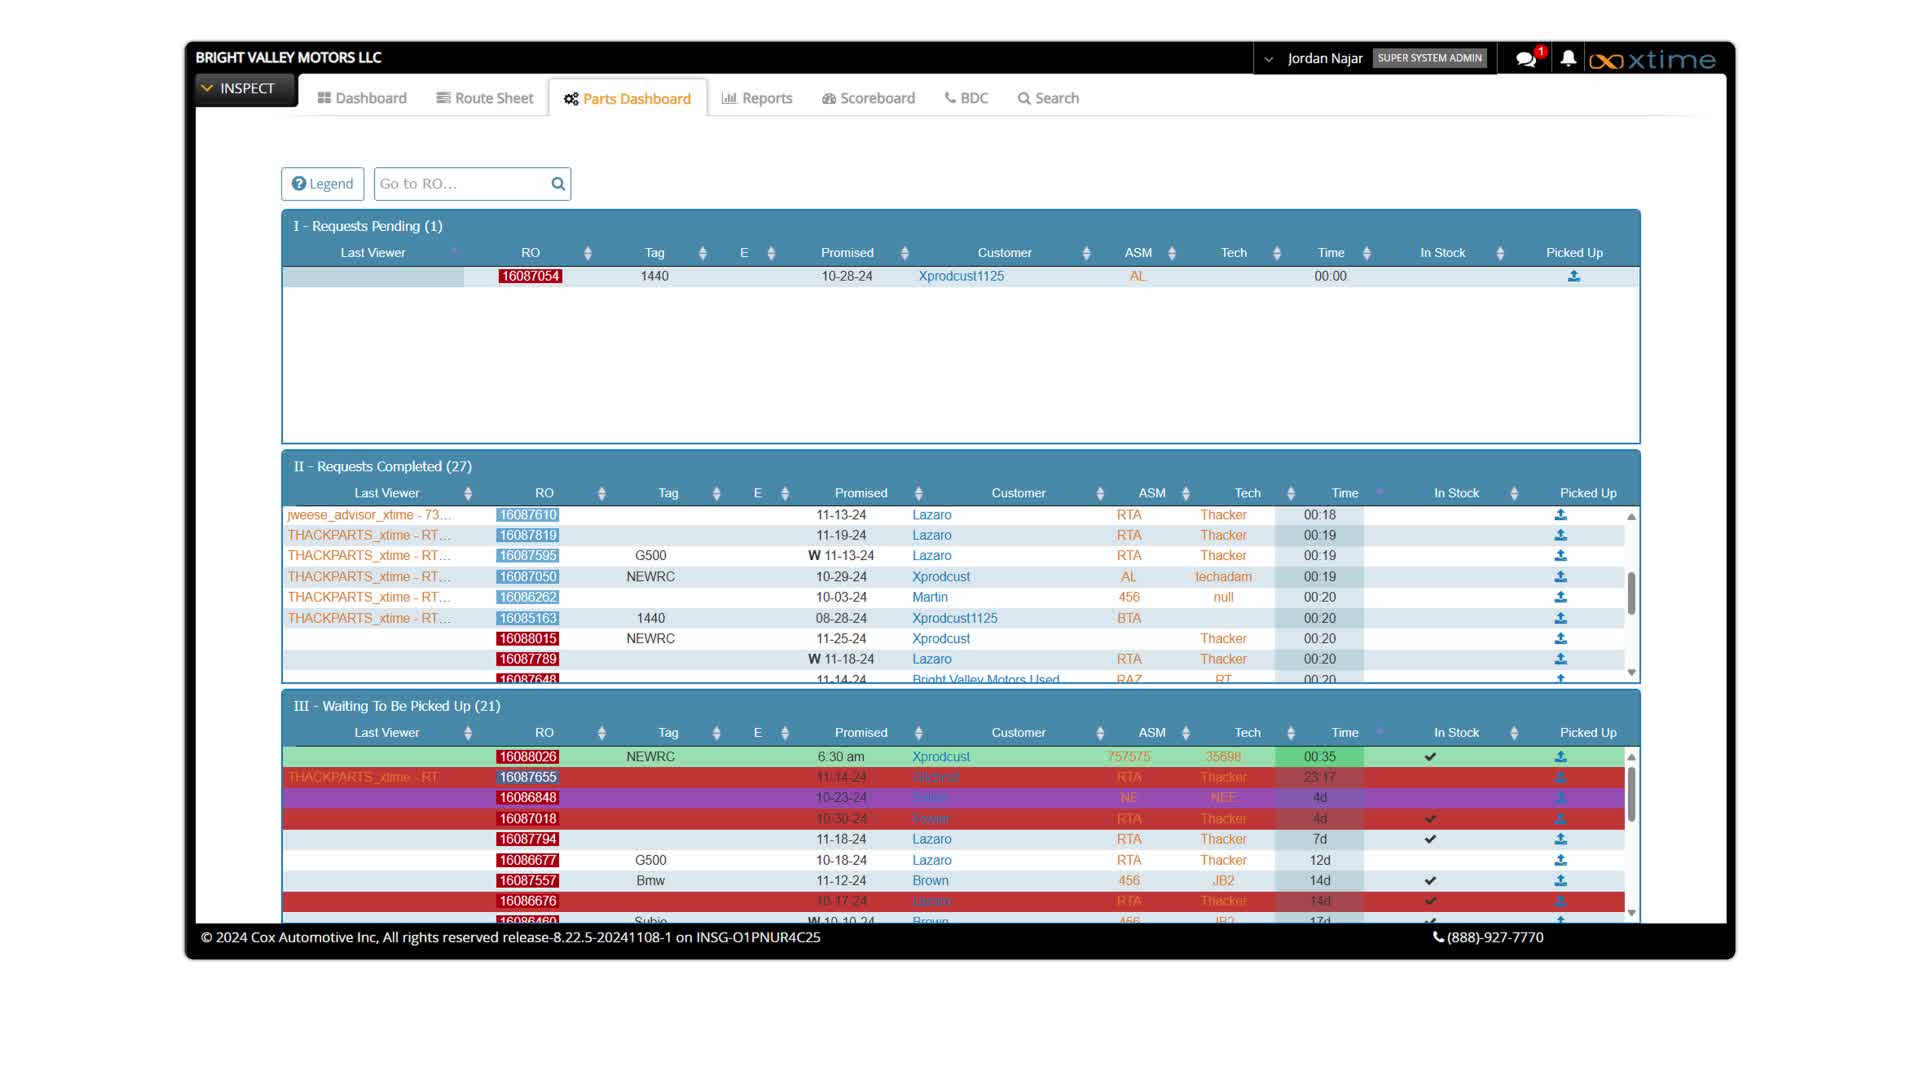This screenshot has height=1080, width=1920.
Task: Click the red RO 16087054 color tag
Action: click(x=530, y=276)
